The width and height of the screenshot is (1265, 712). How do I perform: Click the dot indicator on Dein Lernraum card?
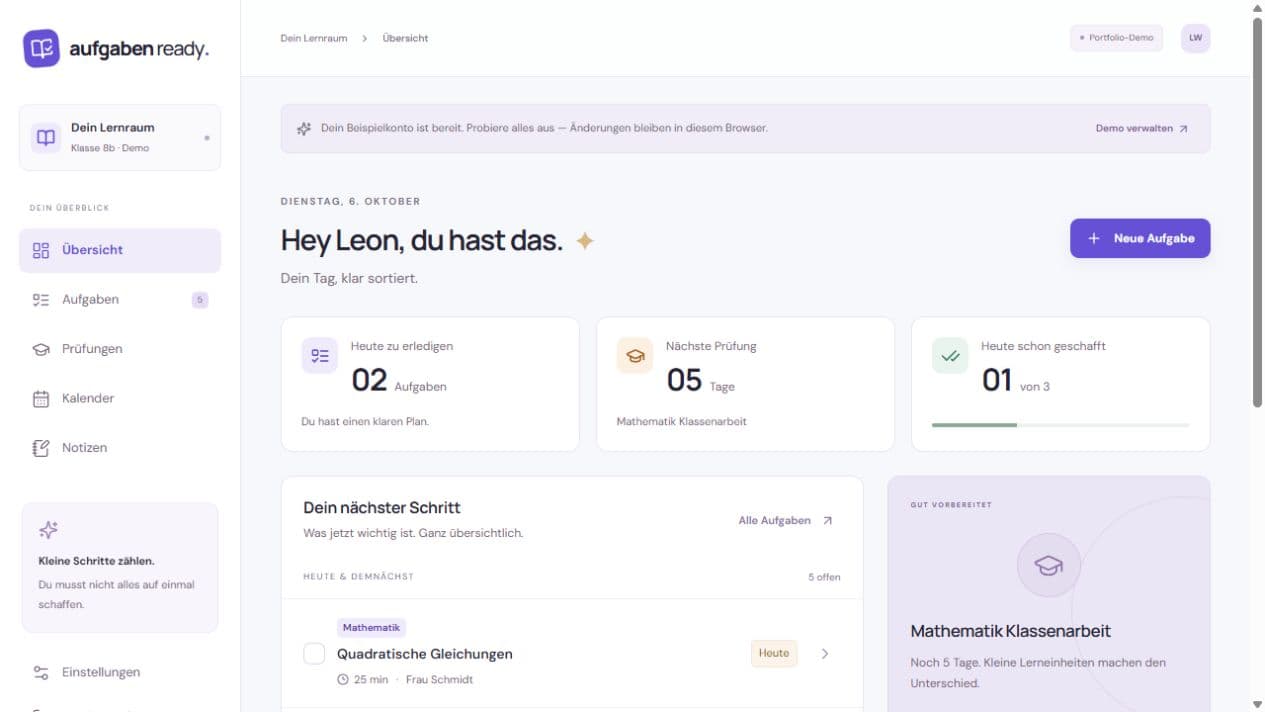point(207,138)
